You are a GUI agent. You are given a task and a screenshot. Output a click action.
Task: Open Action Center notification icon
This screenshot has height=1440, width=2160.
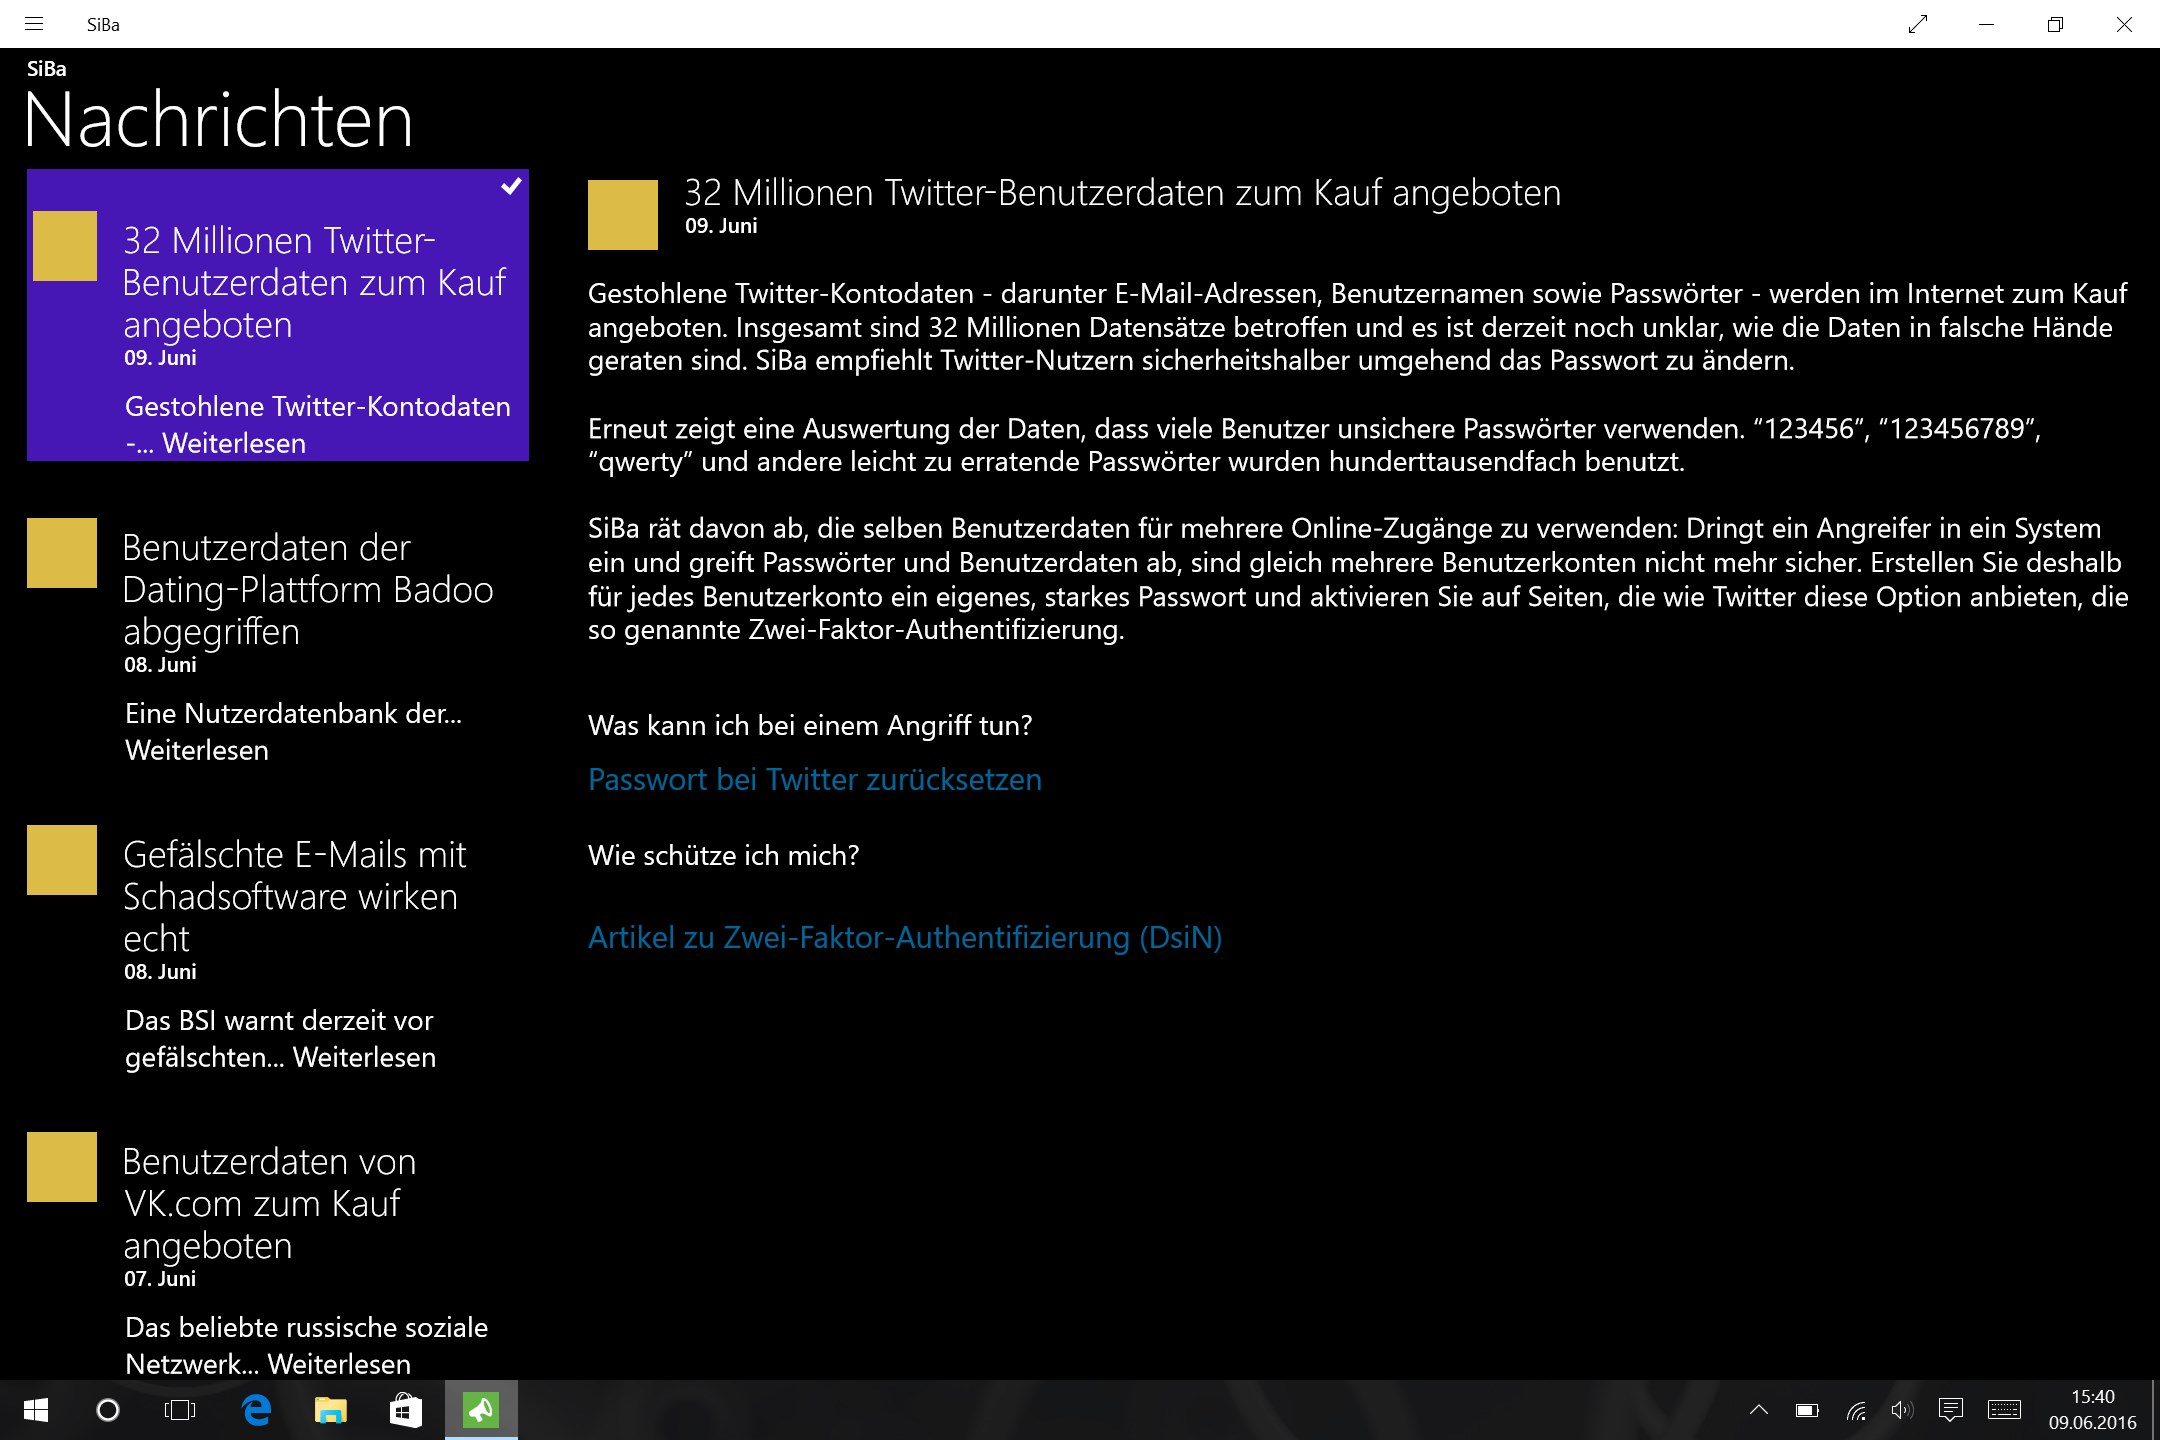(1950, 1410)
